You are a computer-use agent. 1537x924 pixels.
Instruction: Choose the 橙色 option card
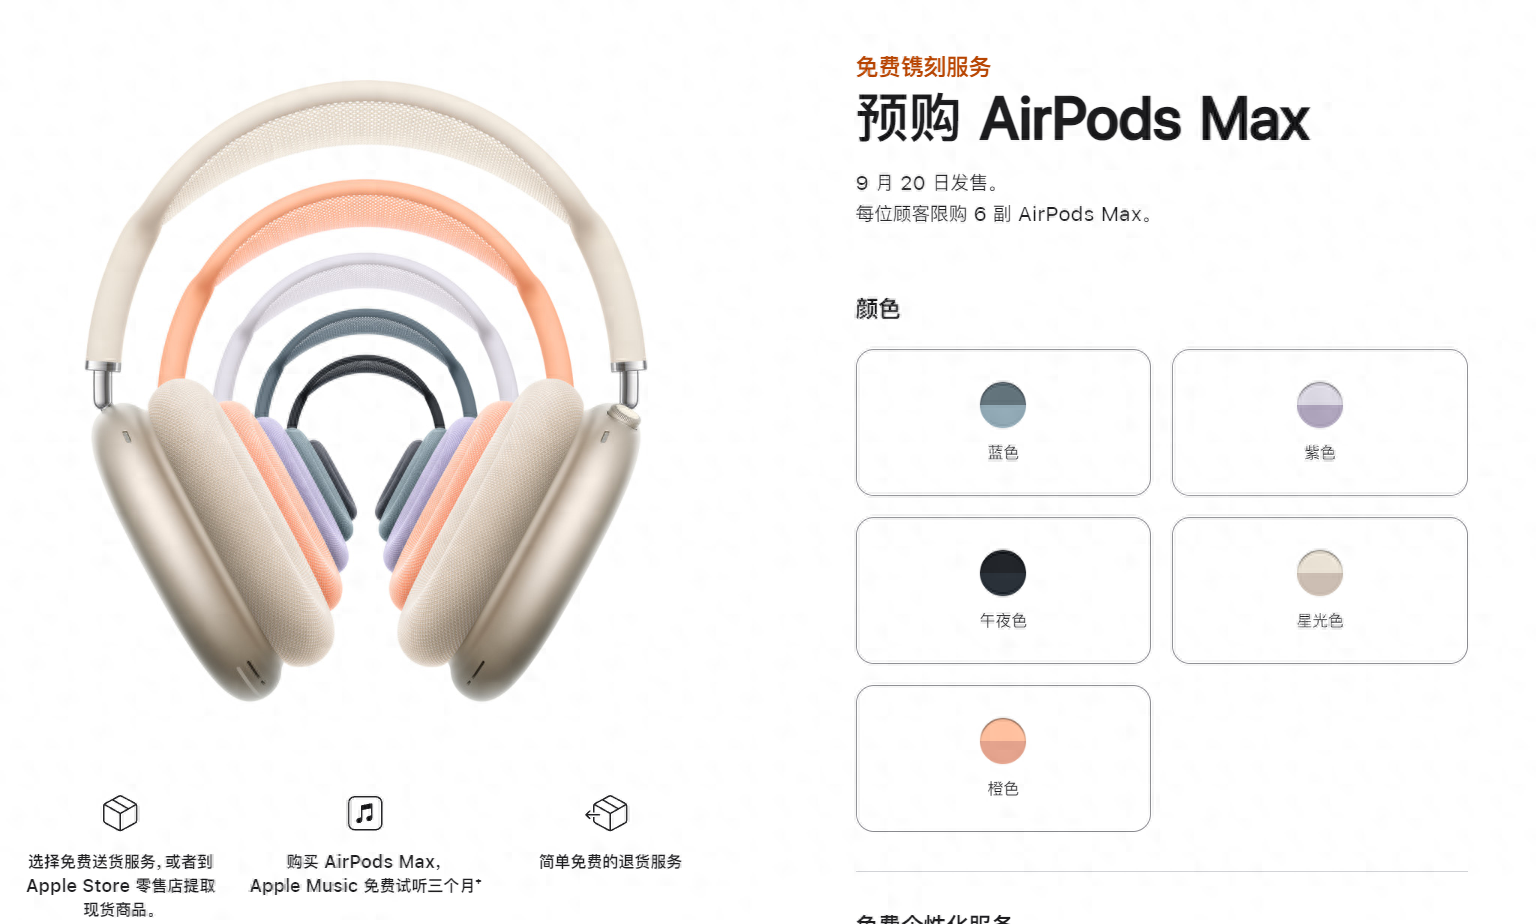point(1003,758)
